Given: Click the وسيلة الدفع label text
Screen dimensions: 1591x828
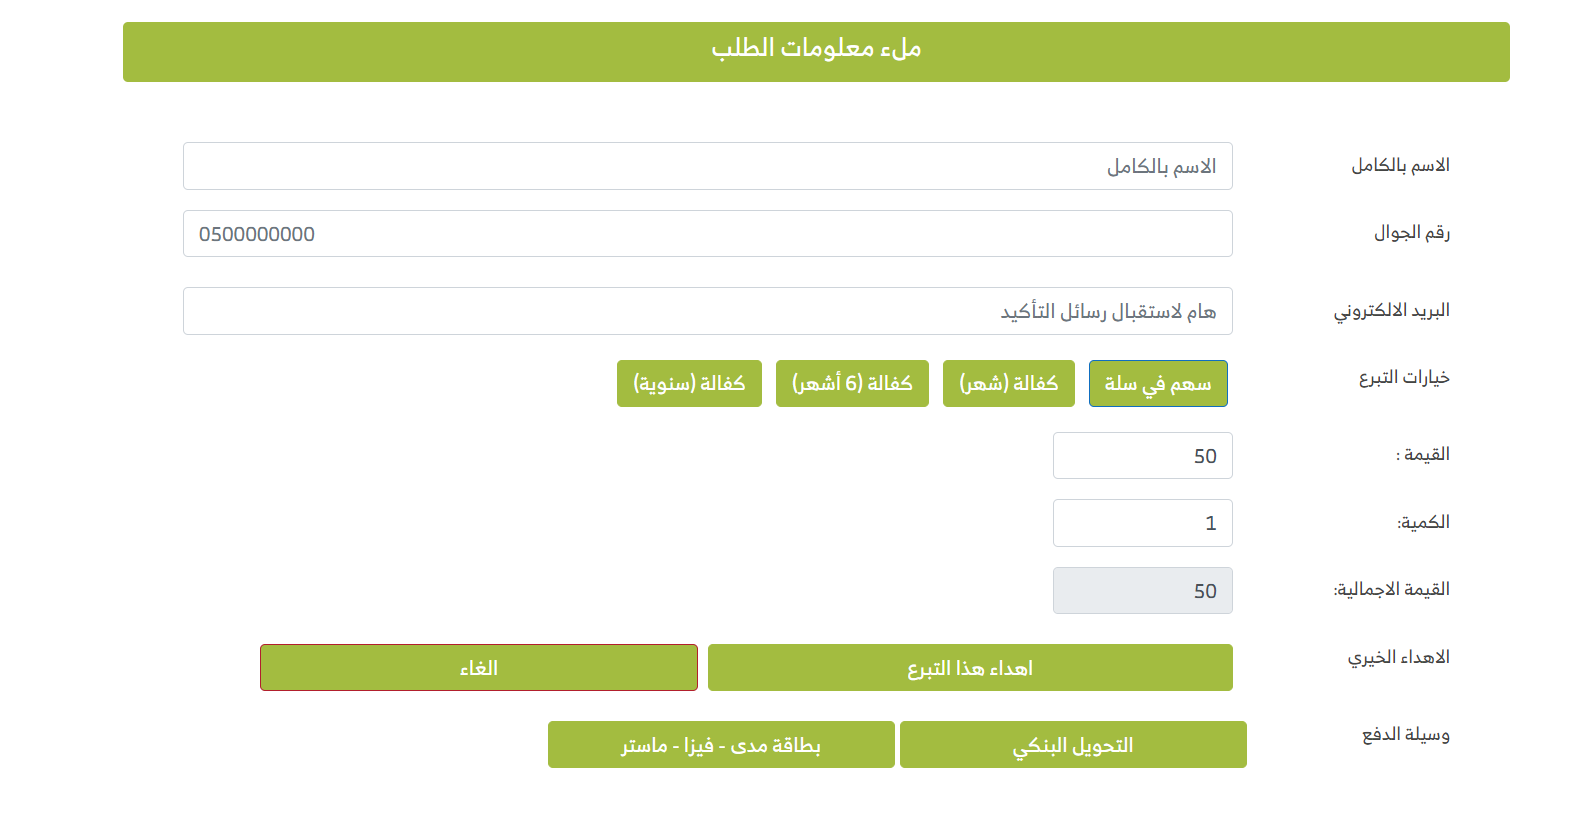Looking at the screenshot, I should tap(1406, 735).
